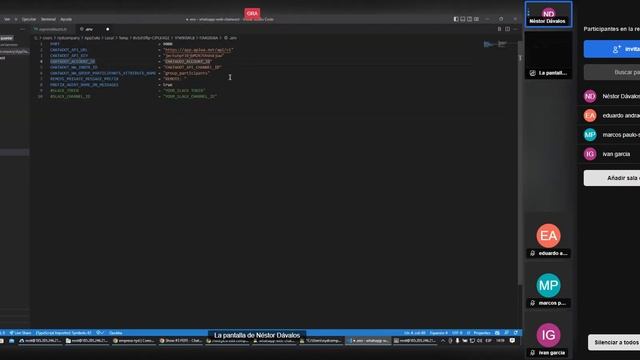Image resolution: width=640 pixels, height=360 pixels.
Task: Toggle secondary sidebar layout icon in VS Code
Action: (x=469, y=19)
